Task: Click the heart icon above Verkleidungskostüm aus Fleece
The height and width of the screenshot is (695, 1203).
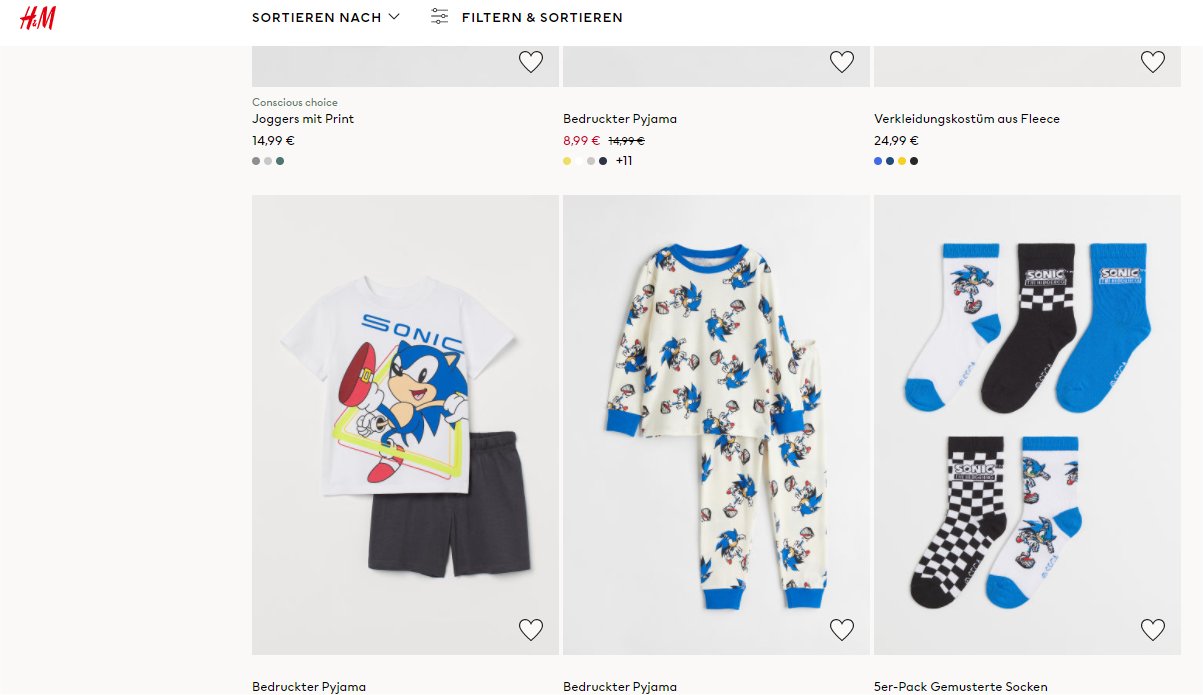Action: tap(1153, 62)
